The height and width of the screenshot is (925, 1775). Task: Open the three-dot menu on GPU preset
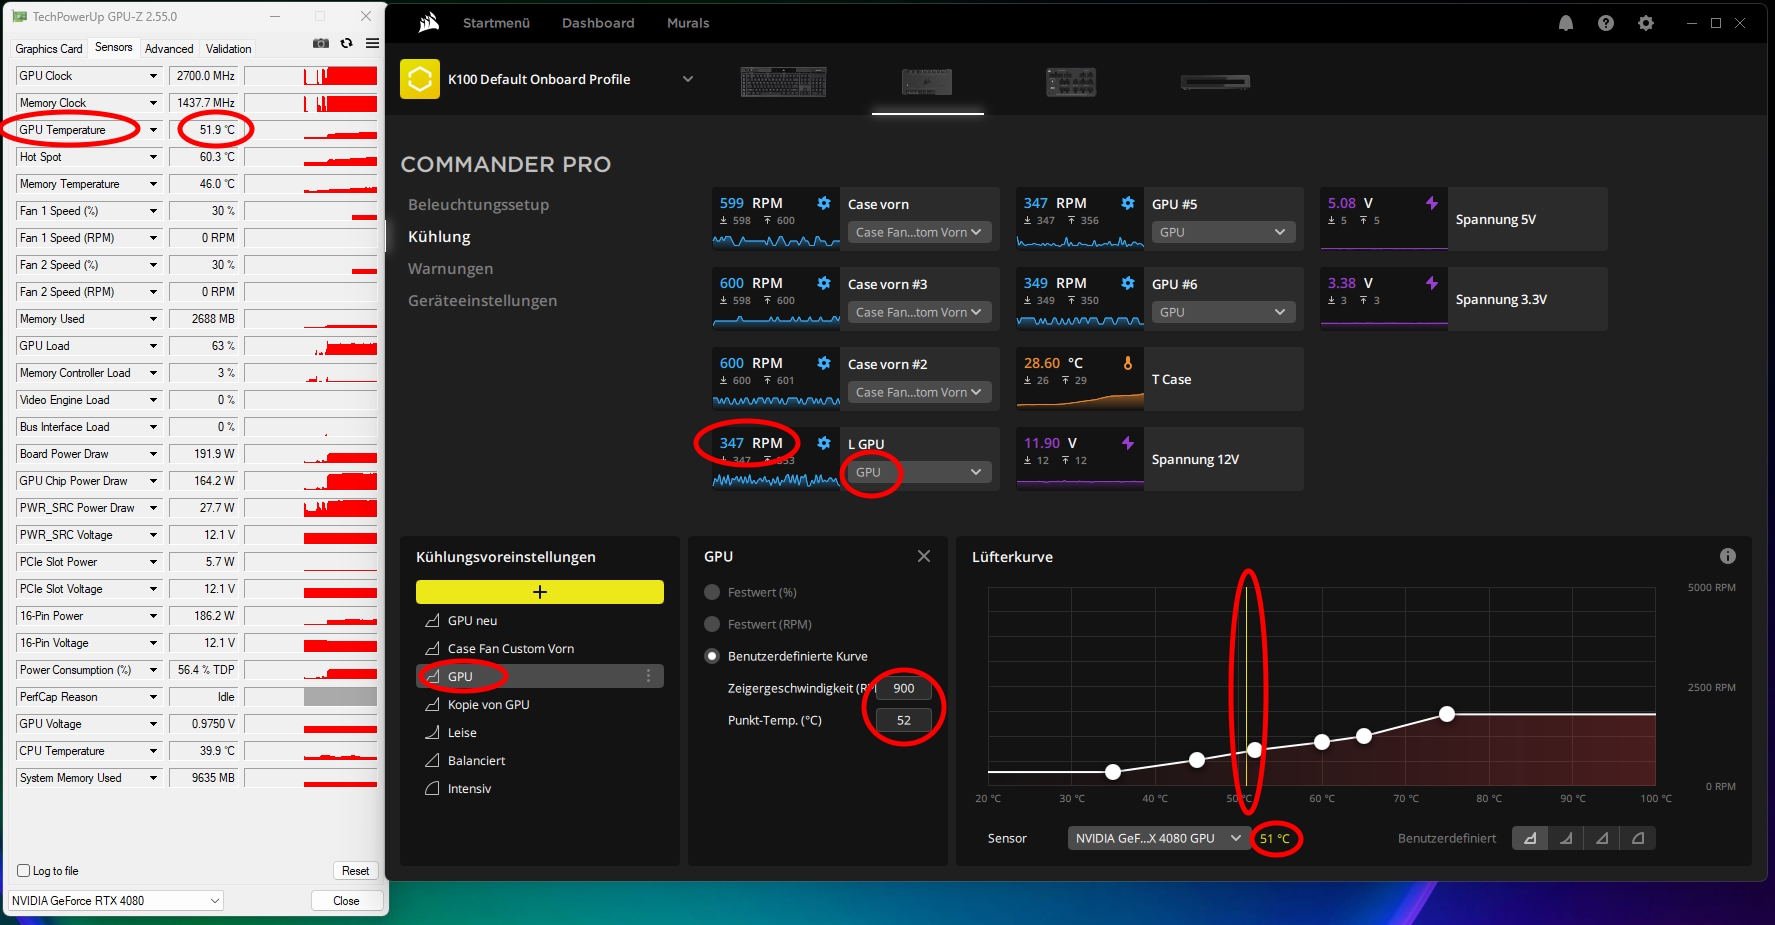(648, 676)
